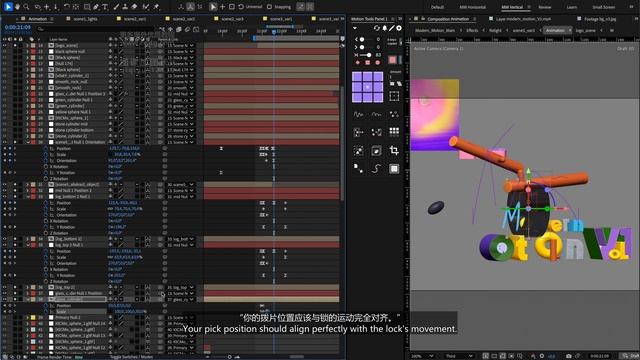Select the Eraser tool
This screenshot has width=640, height=360.
[x=134, y=7]
